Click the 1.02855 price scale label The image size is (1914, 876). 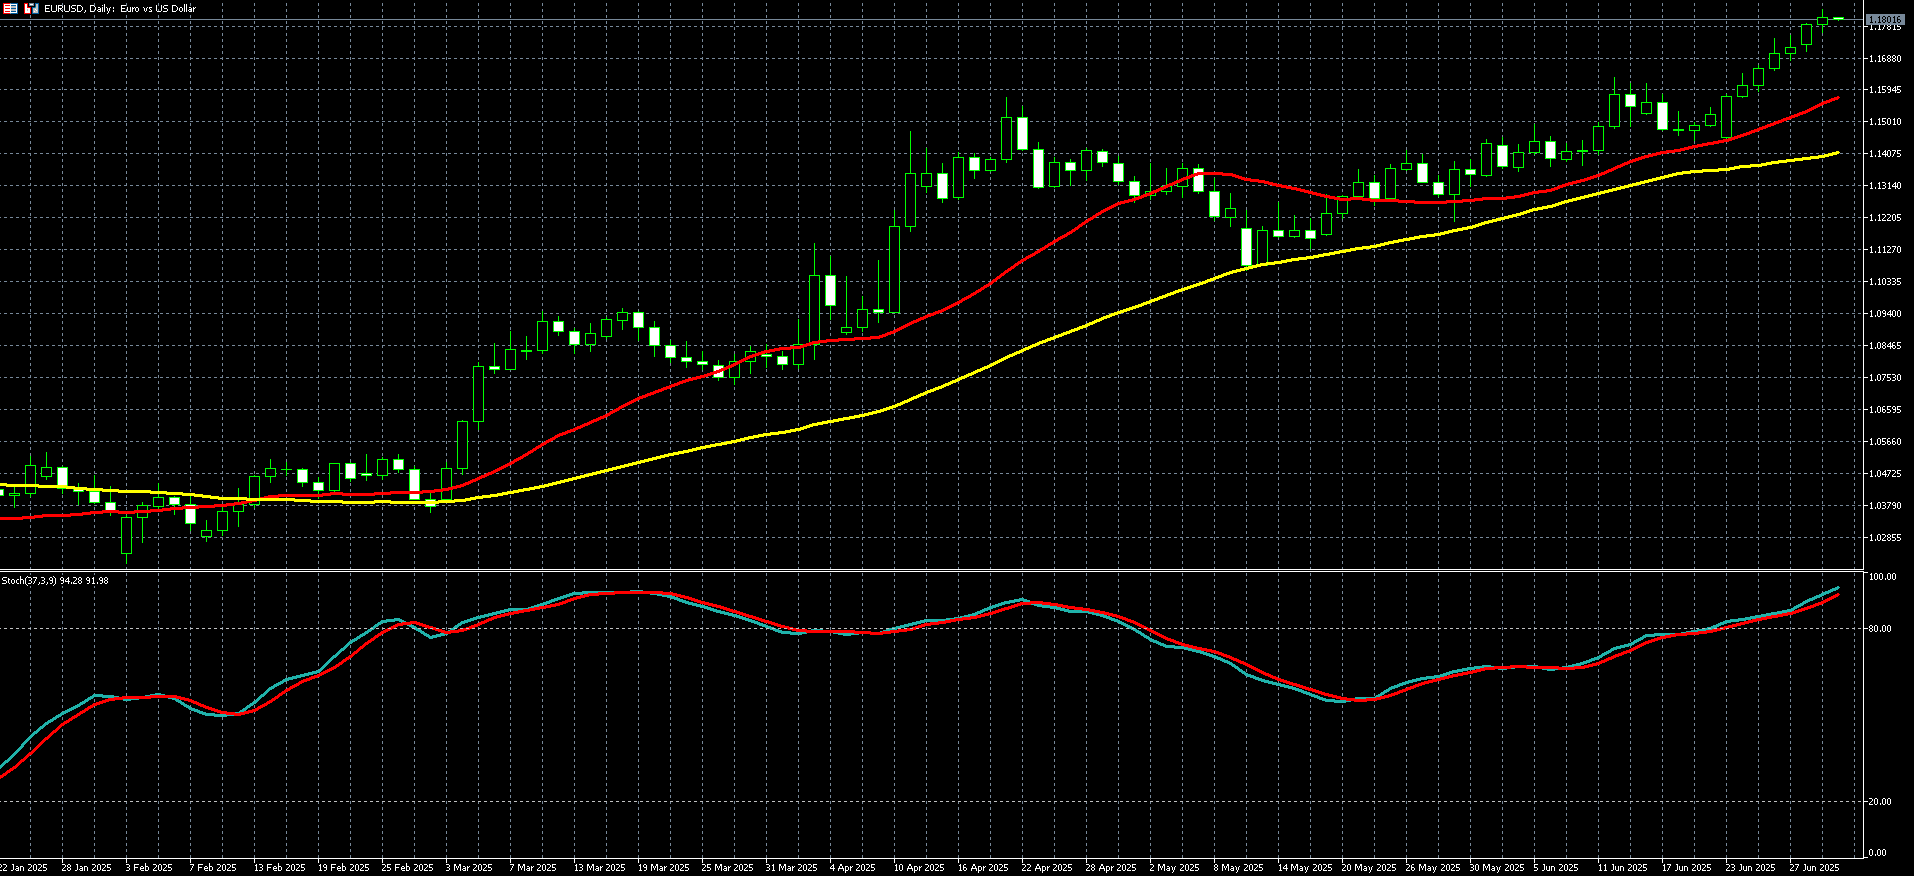tap(1885, 538)
